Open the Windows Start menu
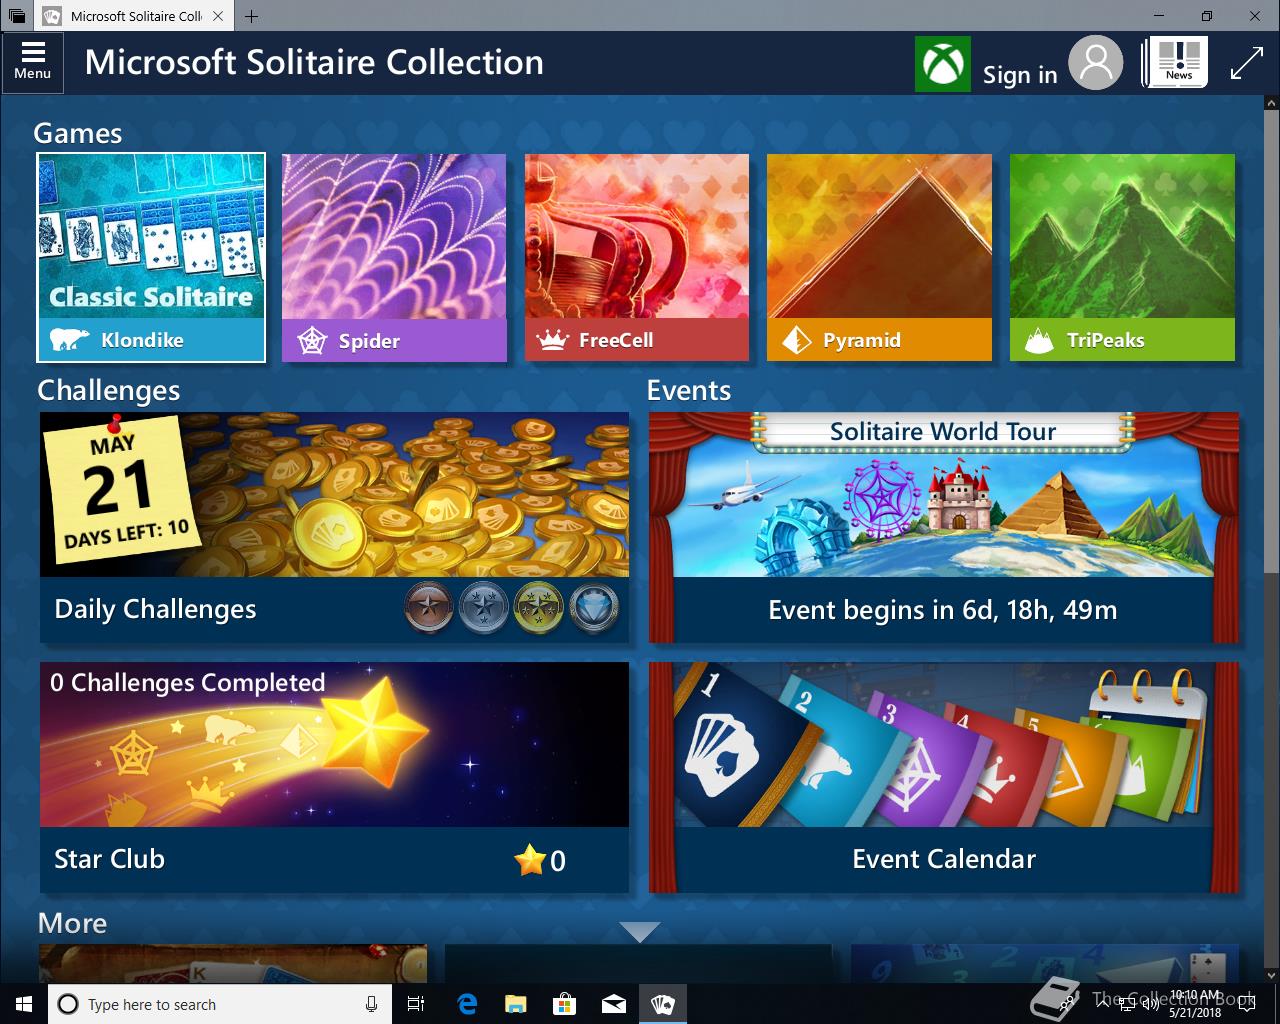The width and height of the screenshot is (1280, 1024). (x=23, y=1004)
